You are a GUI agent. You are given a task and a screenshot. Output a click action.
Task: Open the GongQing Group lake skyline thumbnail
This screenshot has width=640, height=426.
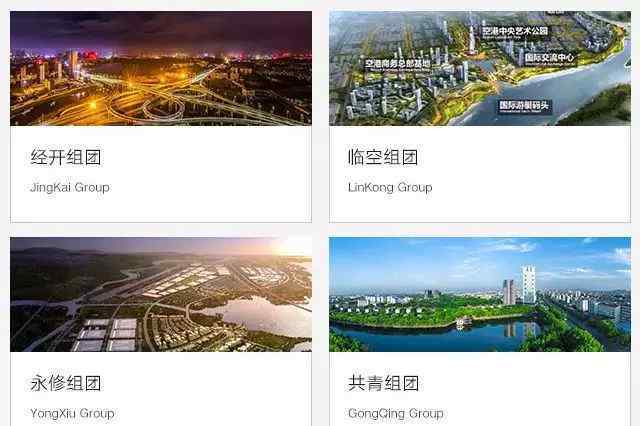tap(480, 294)
